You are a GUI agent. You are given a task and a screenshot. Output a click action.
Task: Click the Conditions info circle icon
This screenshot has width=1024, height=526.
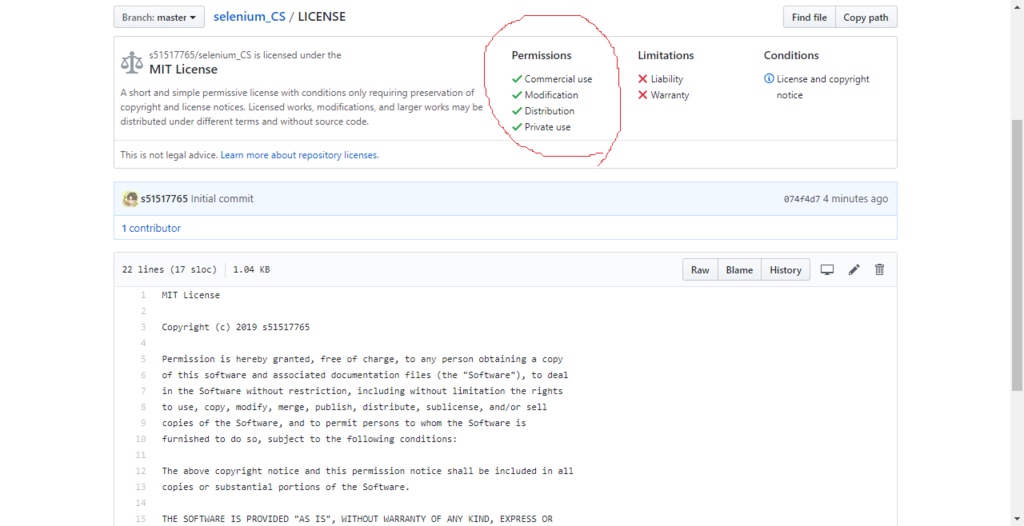tap(769, 79)
